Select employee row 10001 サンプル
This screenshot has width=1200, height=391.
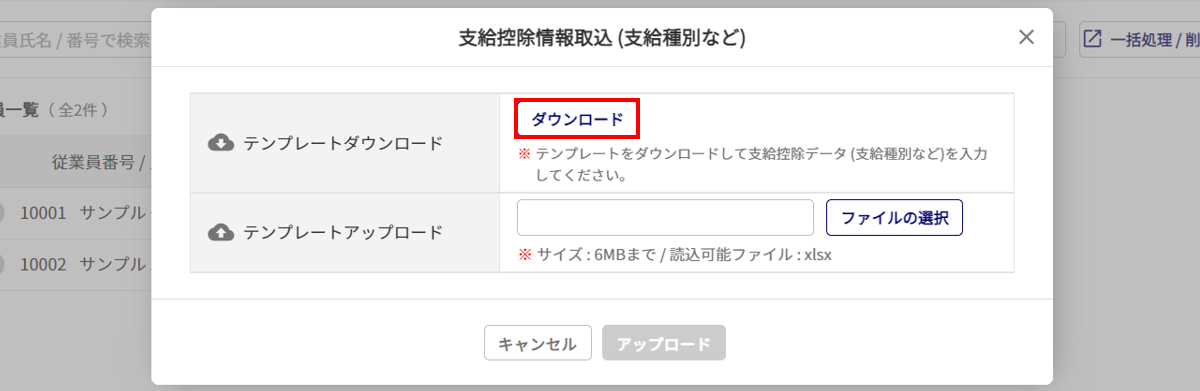[75, 212]
